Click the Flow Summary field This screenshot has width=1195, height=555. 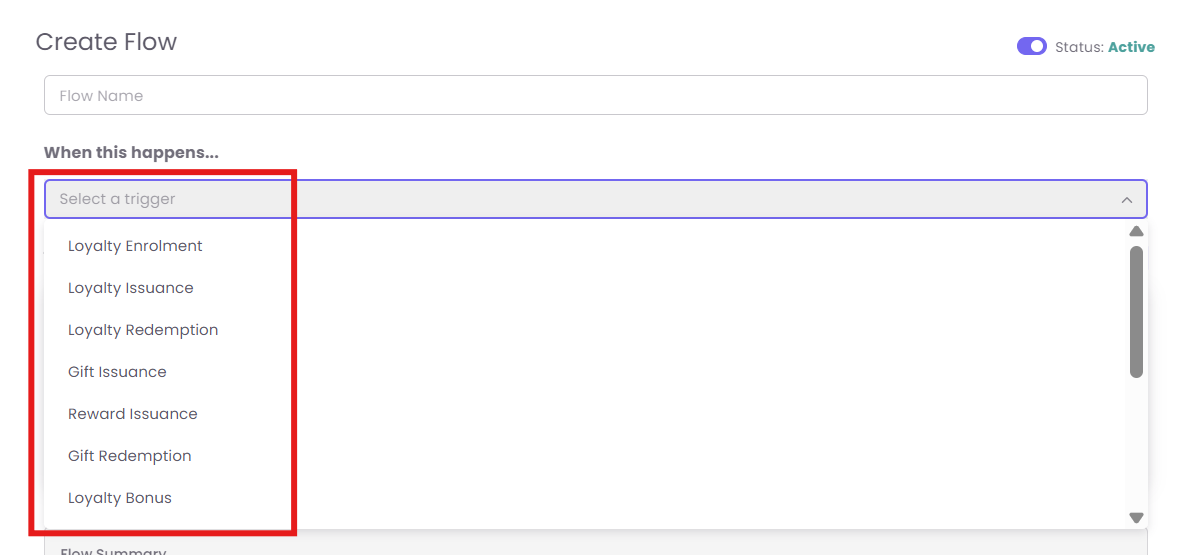[595, 549]
